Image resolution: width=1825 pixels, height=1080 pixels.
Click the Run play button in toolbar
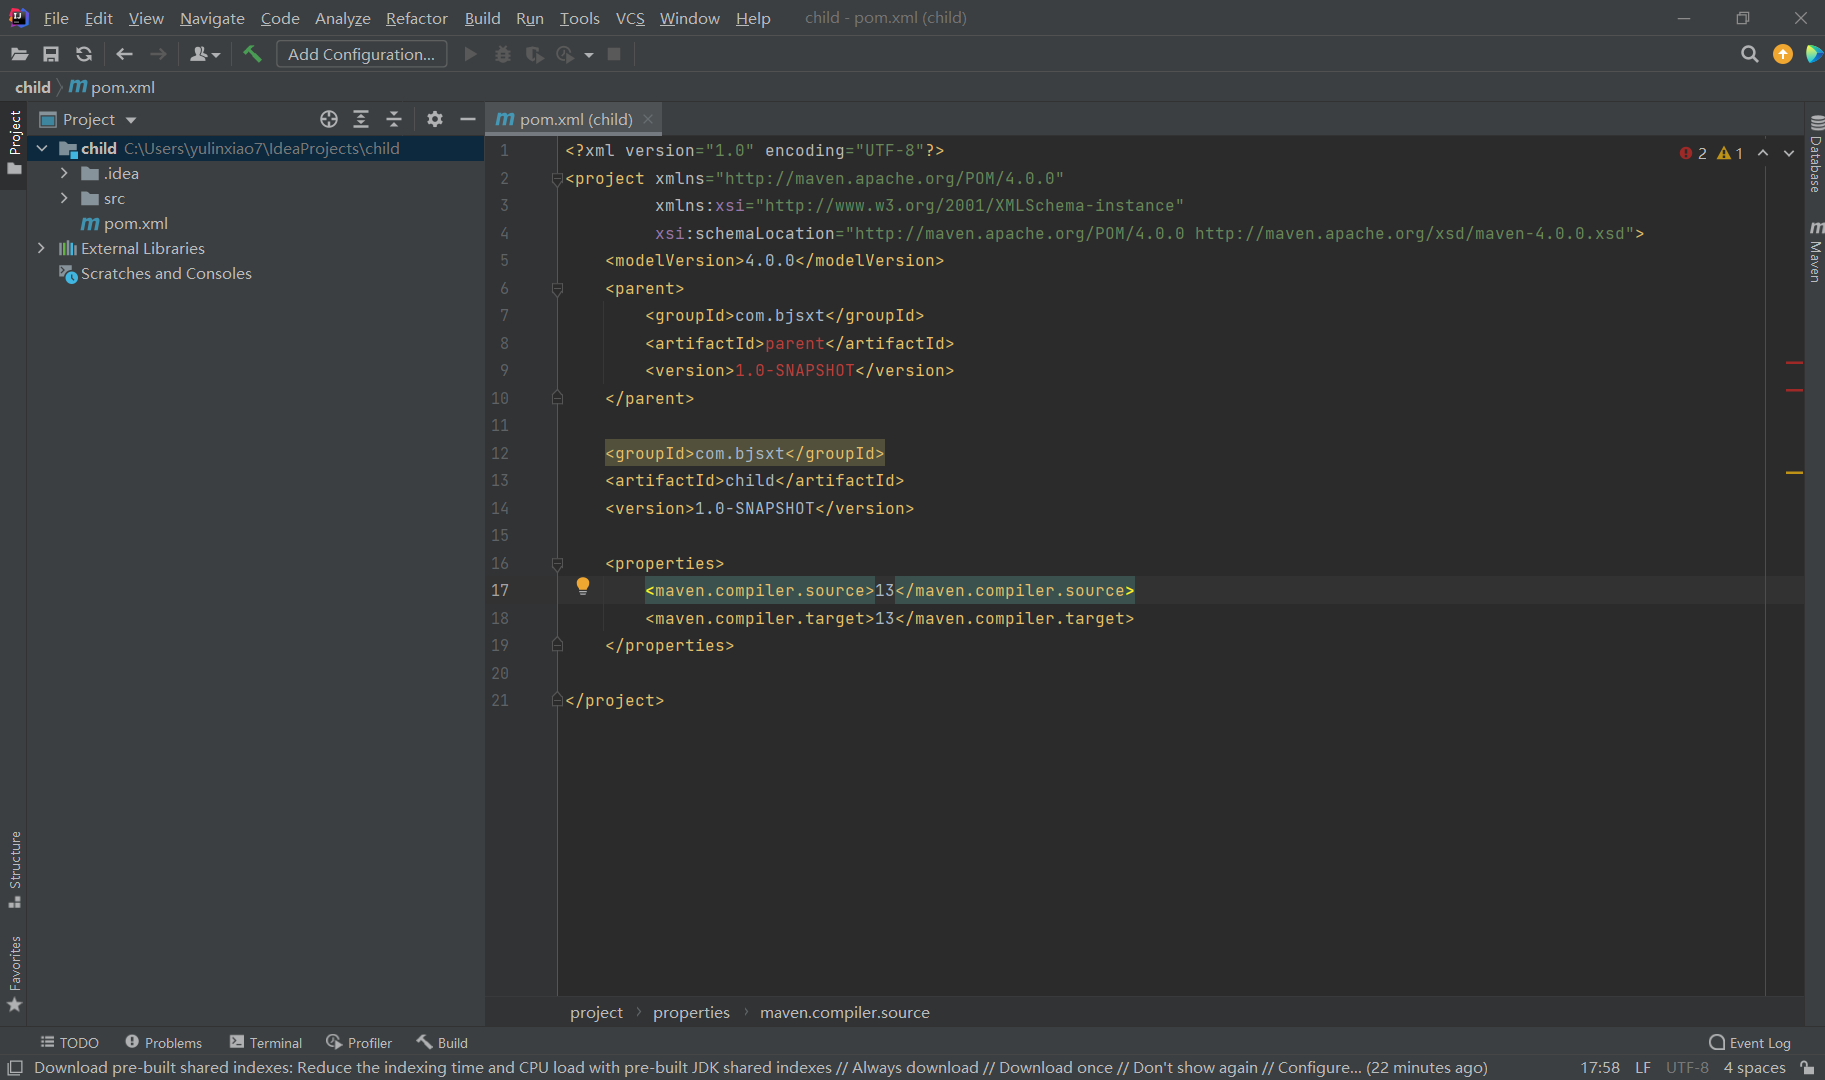[470, 54]
